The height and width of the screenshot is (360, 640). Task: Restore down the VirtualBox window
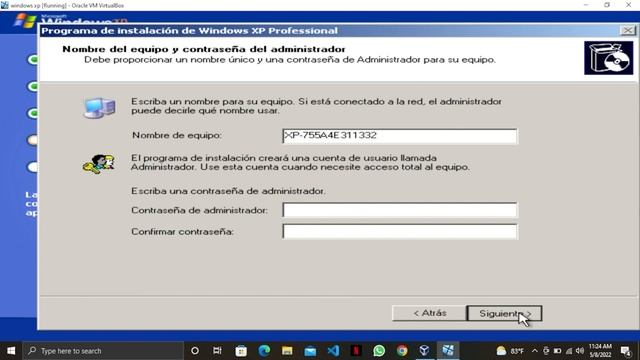[x=607, y=5]
